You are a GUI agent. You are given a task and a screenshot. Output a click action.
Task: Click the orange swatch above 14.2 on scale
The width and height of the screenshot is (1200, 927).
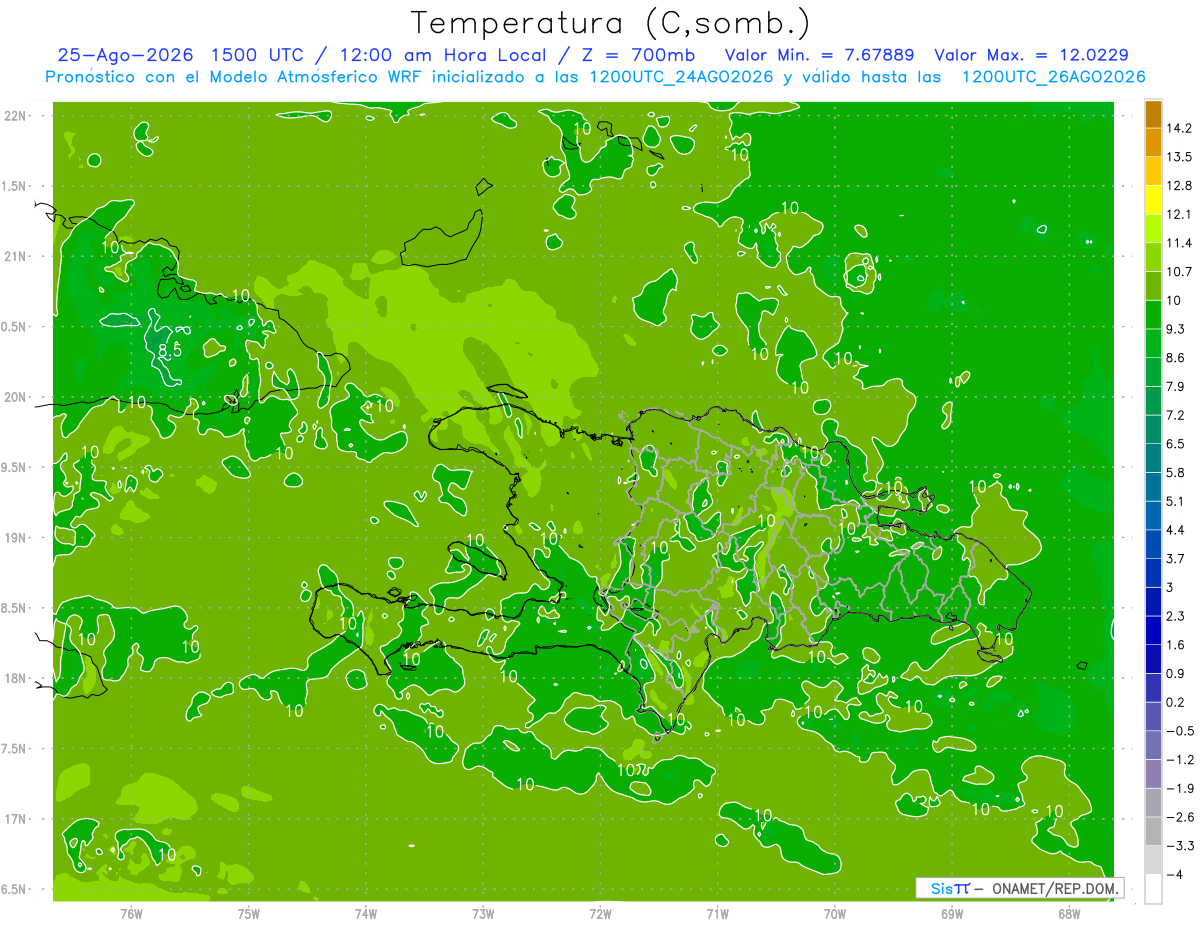click(1153, 114)
